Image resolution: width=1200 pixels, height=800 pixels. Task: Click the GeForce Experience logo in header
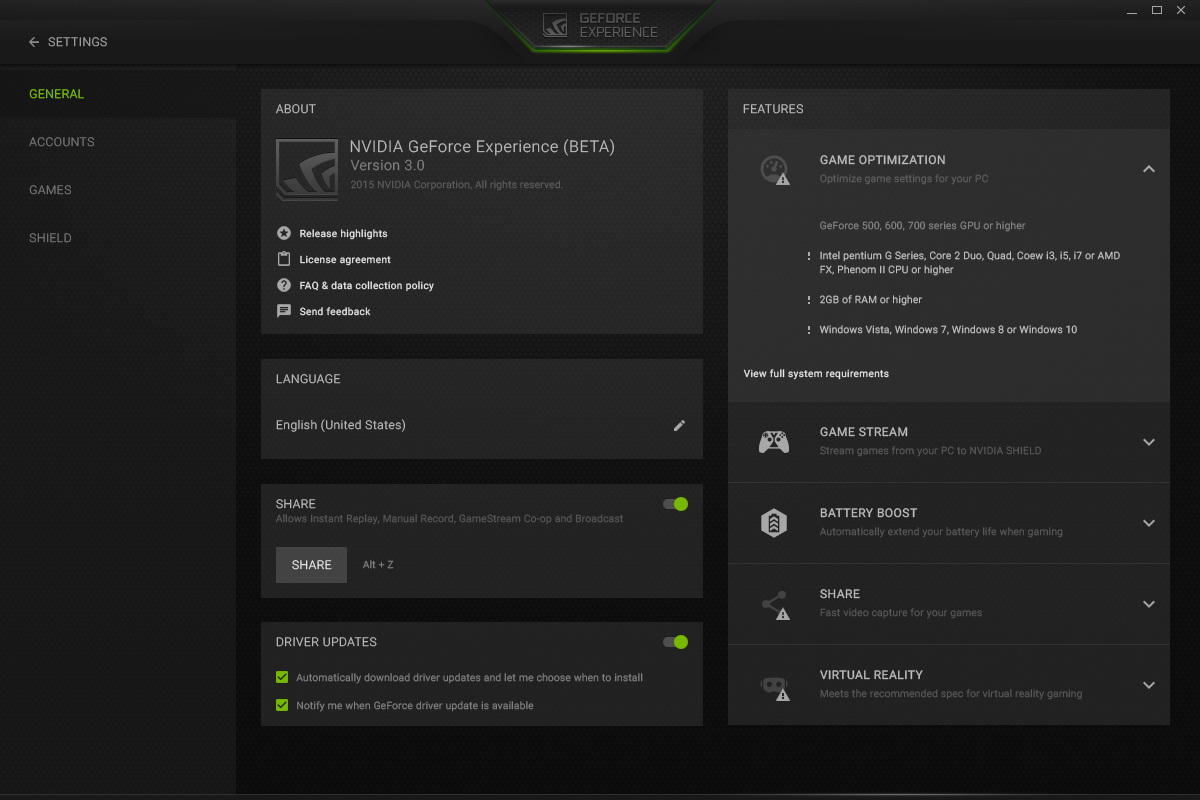point(601,25)
